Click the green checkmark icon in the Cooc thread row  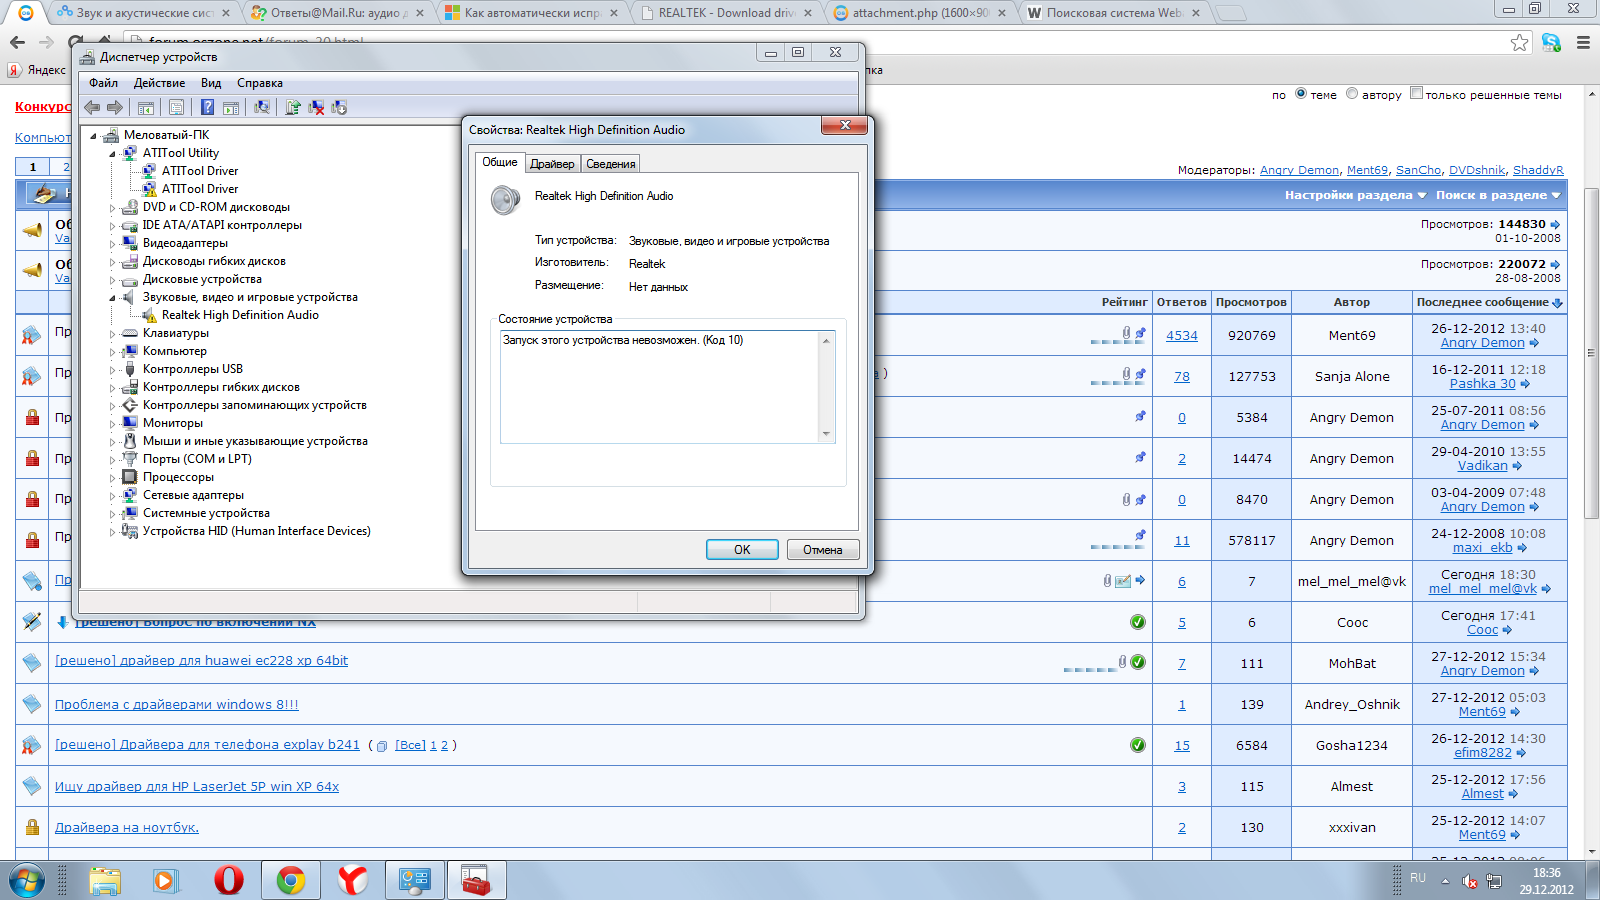[x=1138, y=622]
